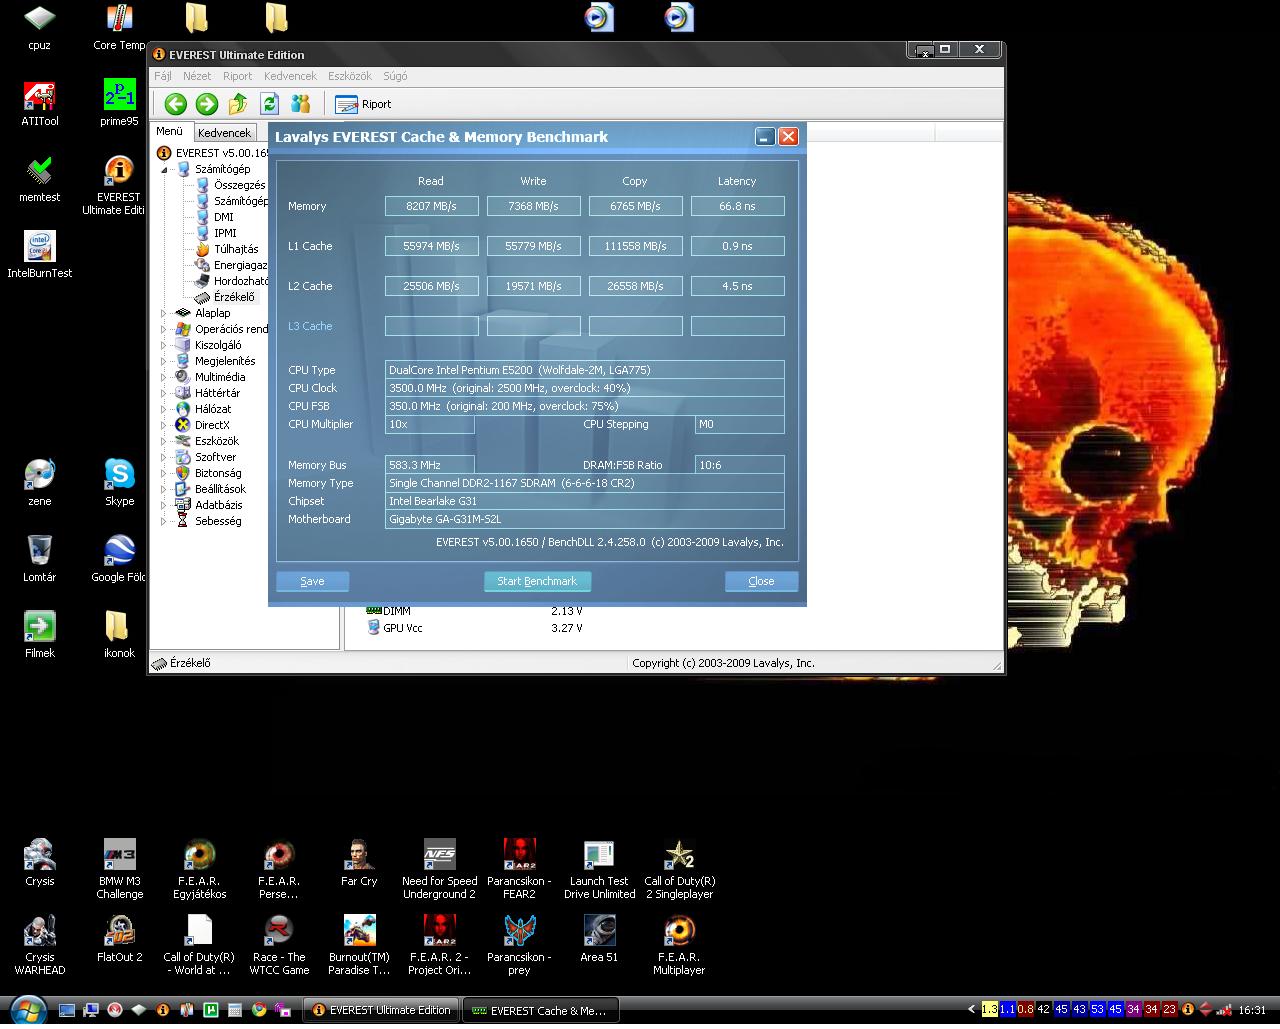Select Adatbázis tree item
Image resolution: width=1280 pixels, height=1029 pixels.
point(218,505)
